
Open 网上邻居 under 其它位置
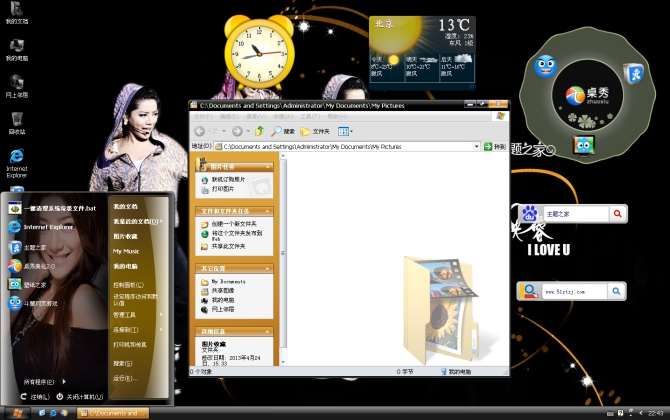[223, 309]
